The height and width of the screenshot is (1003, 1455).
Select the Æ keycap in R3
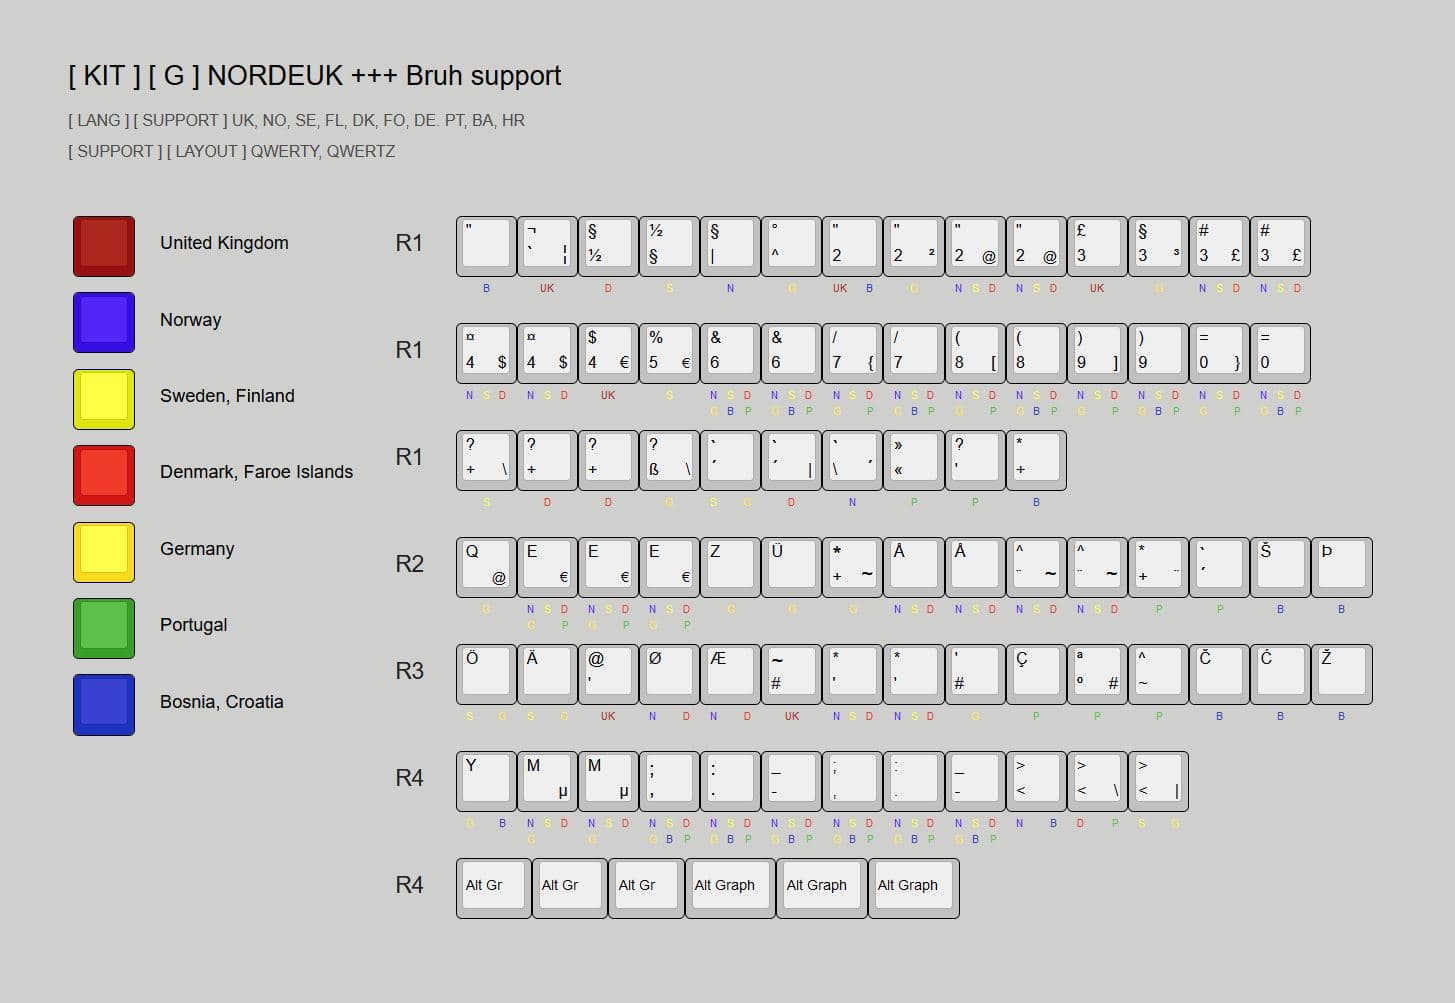pyautogui.click(x=729, y=672)
